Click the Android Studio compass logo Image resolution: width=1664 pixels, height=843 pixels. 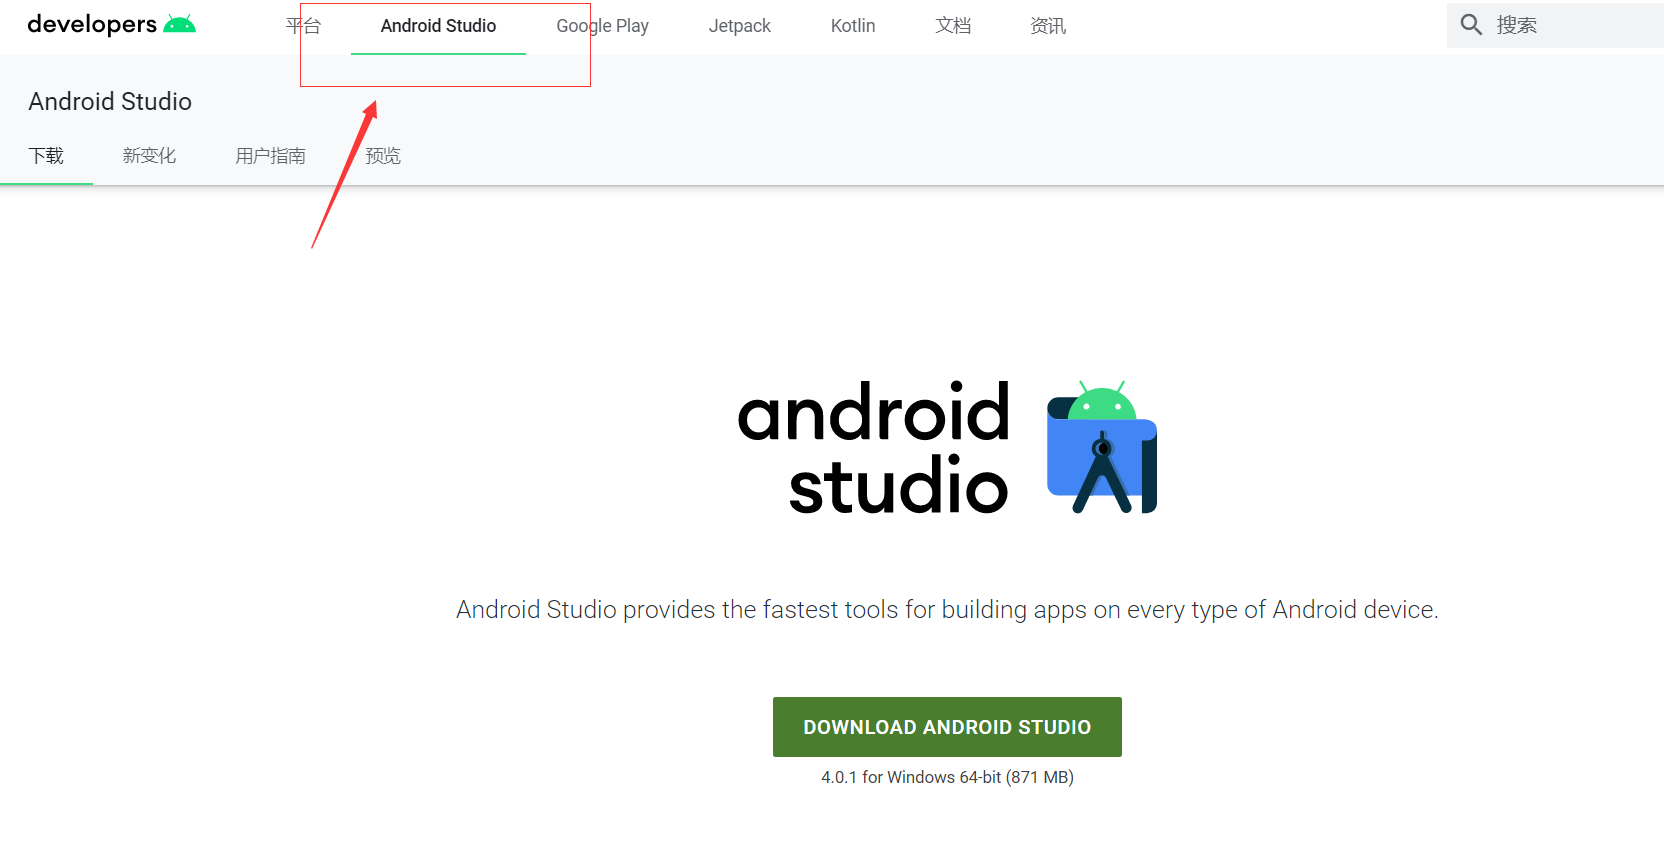1101,447
